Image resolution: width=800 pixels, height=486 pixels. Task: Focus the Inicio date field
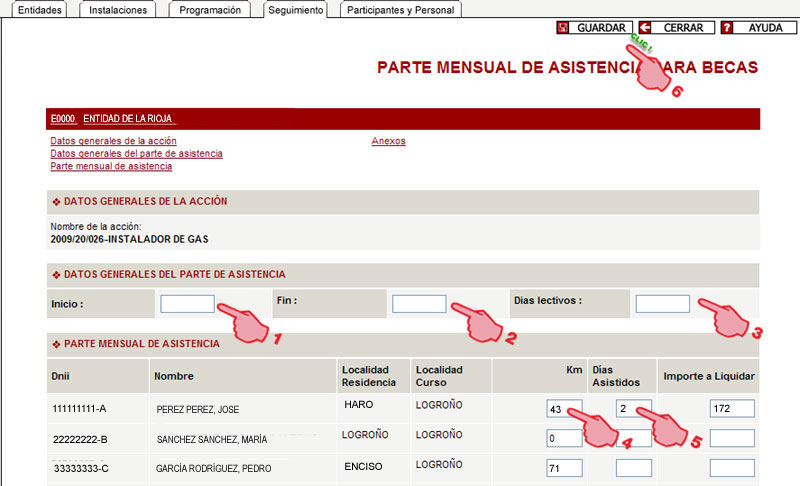click(187, 304)
